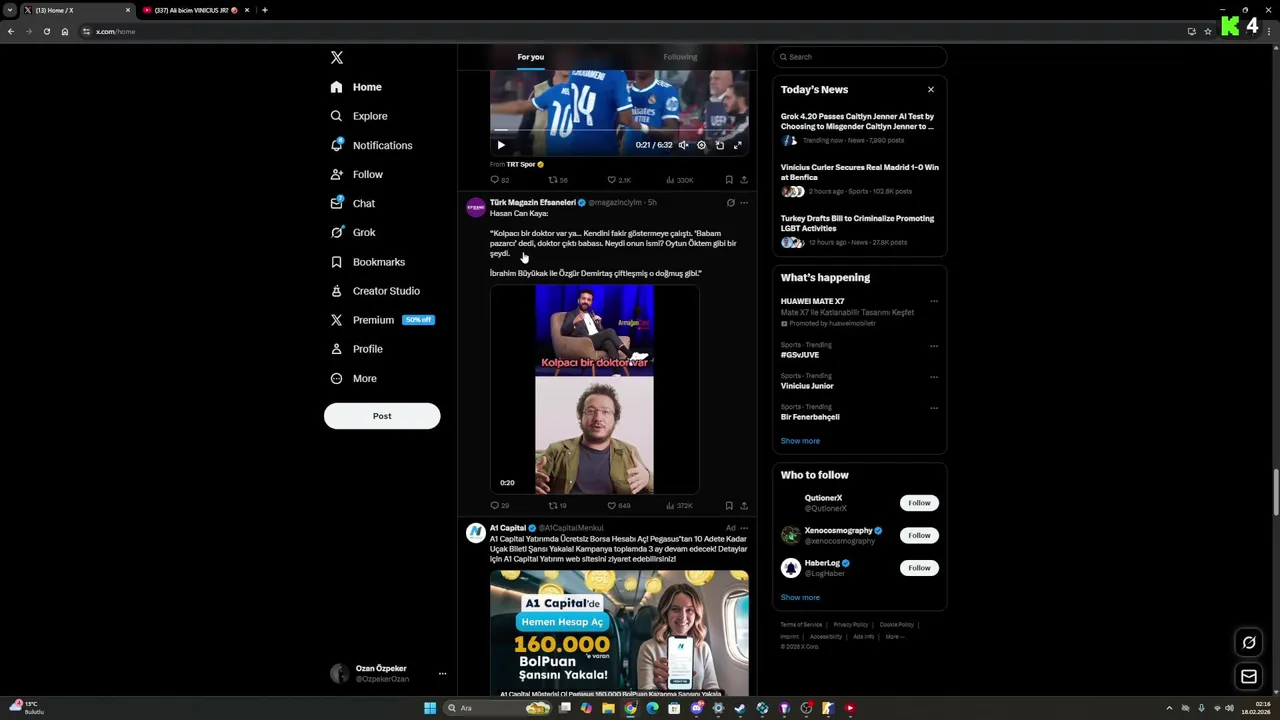The height and width of the screenshot is (720, 1280).
Task: Enter fullscreen on the TRT Spor video
Action: click(737, 145)
